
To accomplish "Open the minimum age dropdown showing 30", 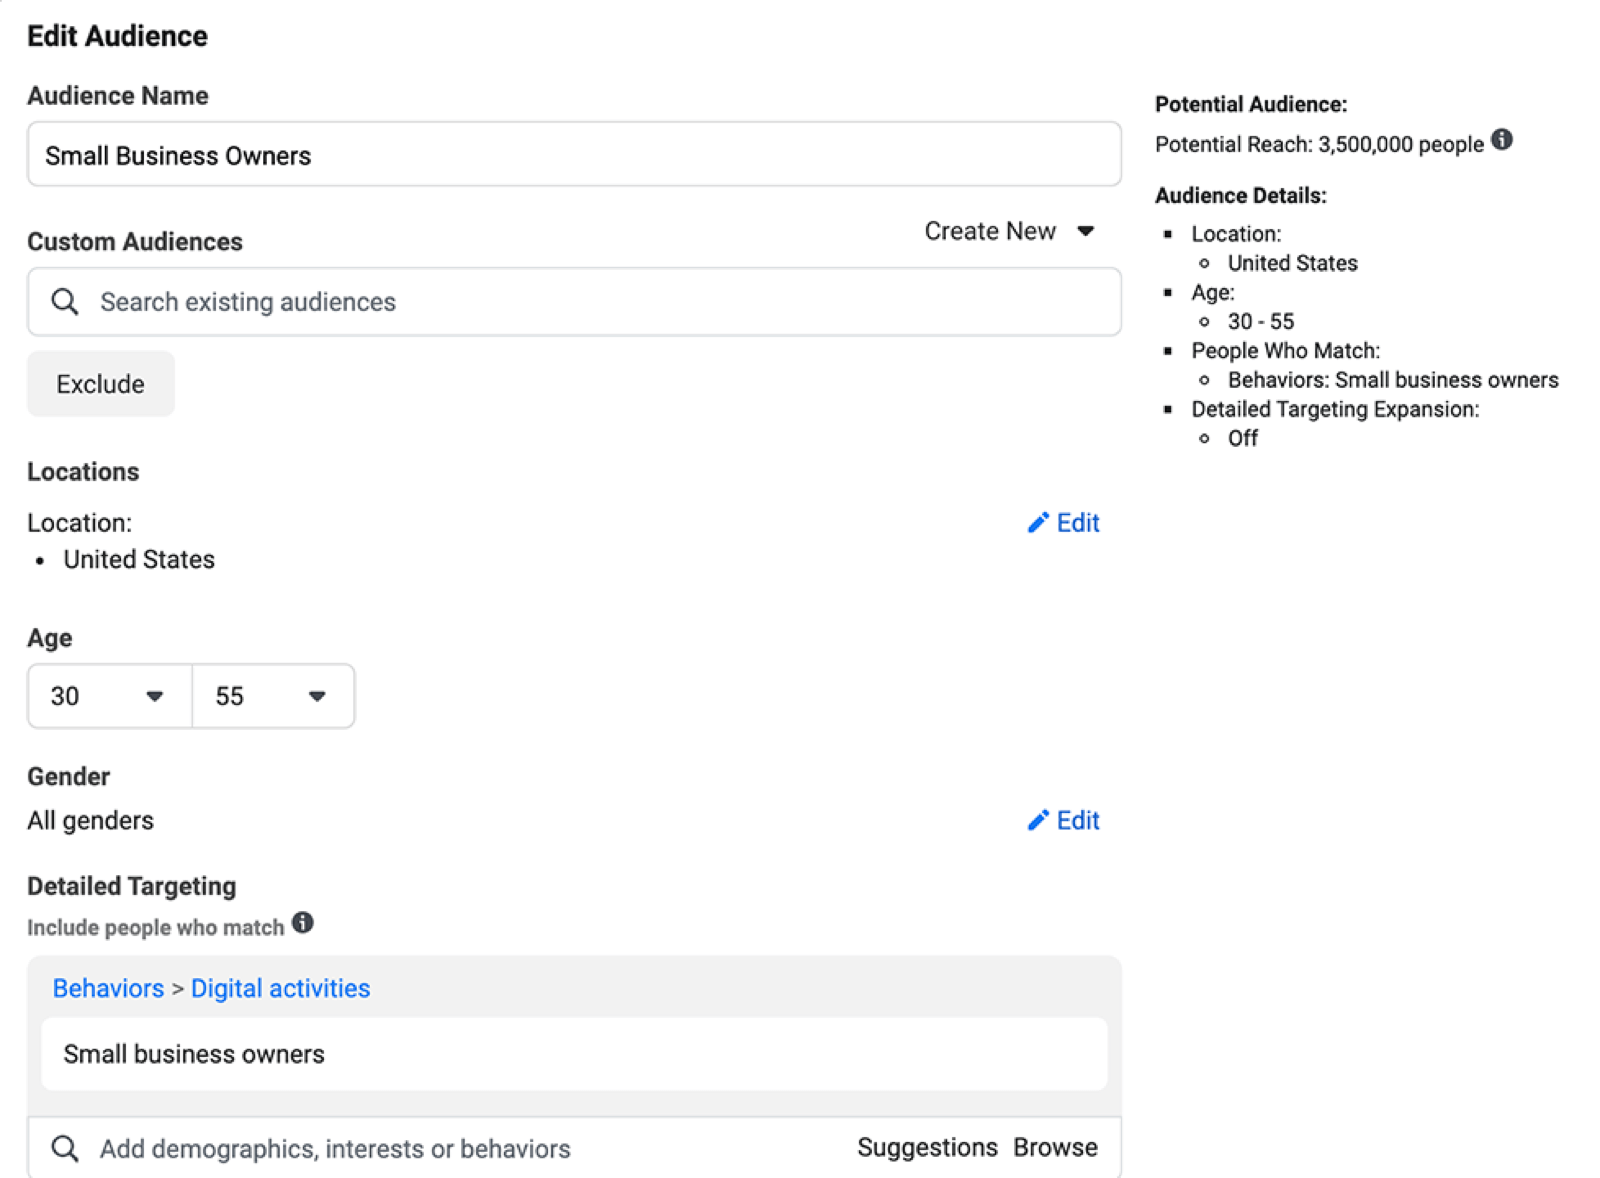I will pyautogui.click(x=107, y=696).
